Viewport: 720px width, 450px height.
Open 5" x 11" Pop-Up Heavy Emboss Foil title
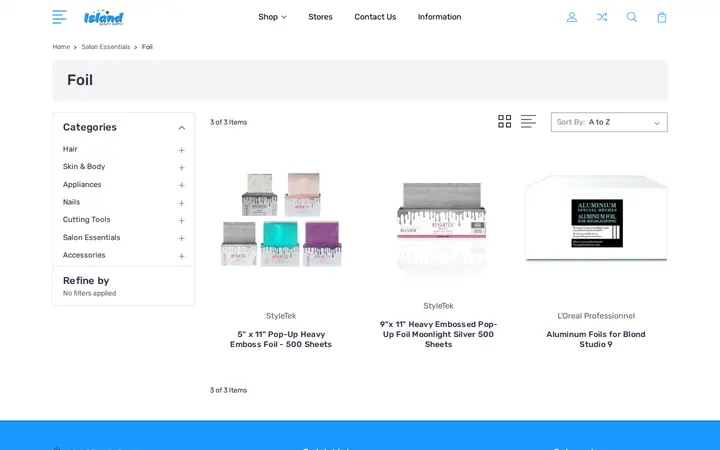point(281,339)
